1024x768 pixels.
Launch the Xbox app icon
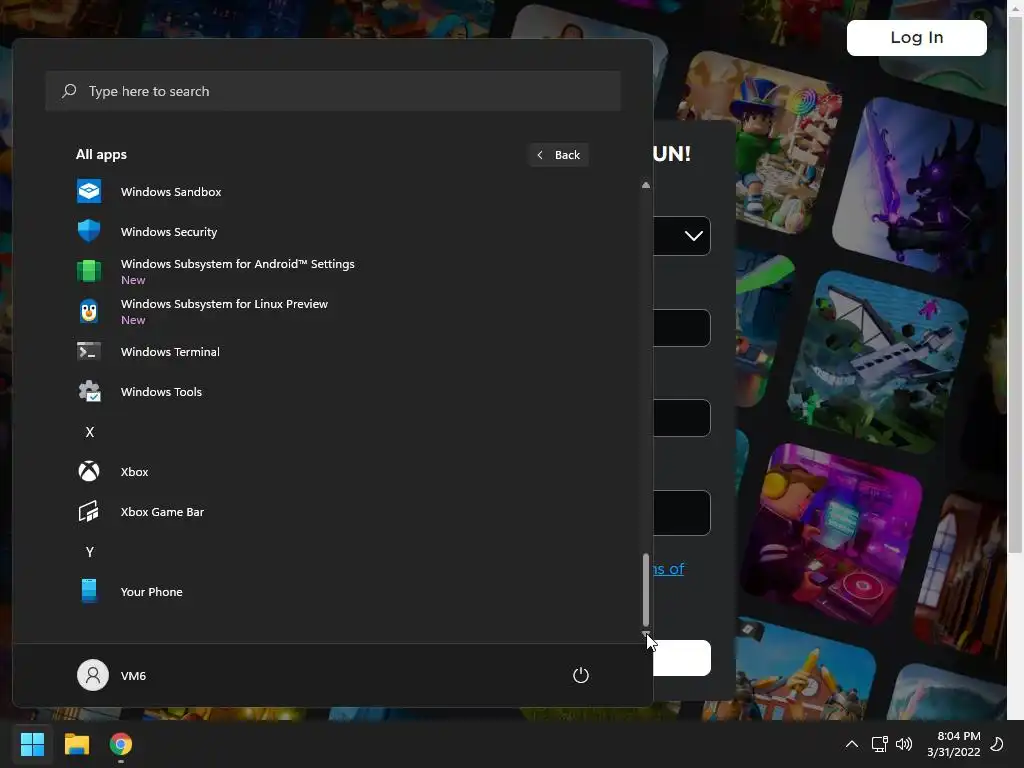point(89,472)
